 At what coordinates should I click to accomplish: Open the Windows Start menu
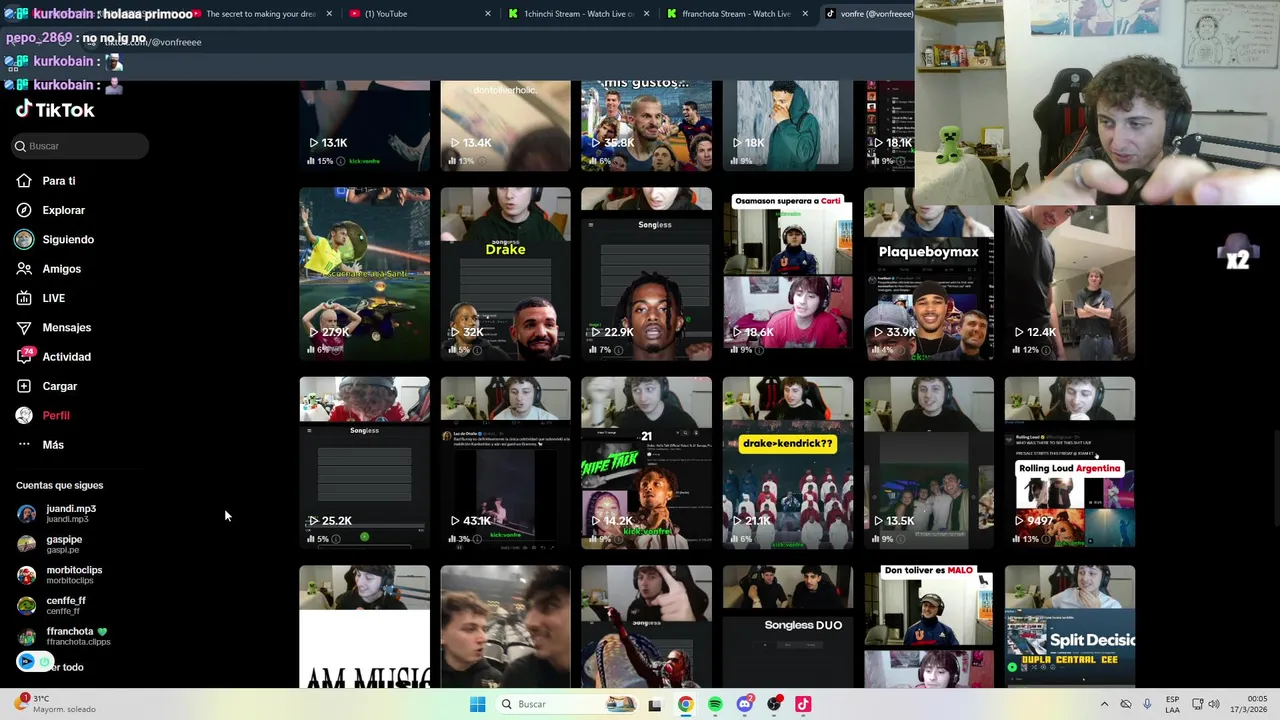pyautogui.click(x=477, y=704)
